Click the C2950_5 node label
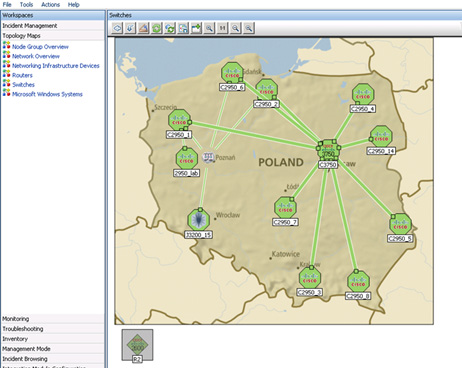The image size is (462, 368). (x=400, y=239)
